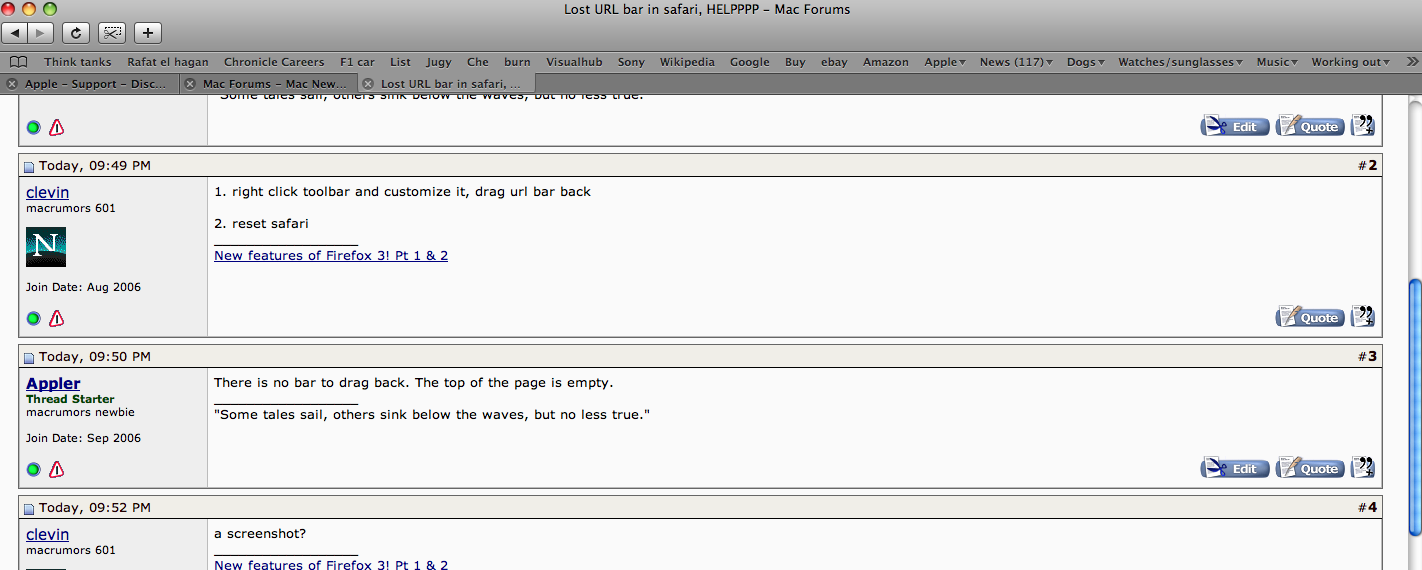
Task: Open the Think tanks bookmark
Action: tap(78, 62)
